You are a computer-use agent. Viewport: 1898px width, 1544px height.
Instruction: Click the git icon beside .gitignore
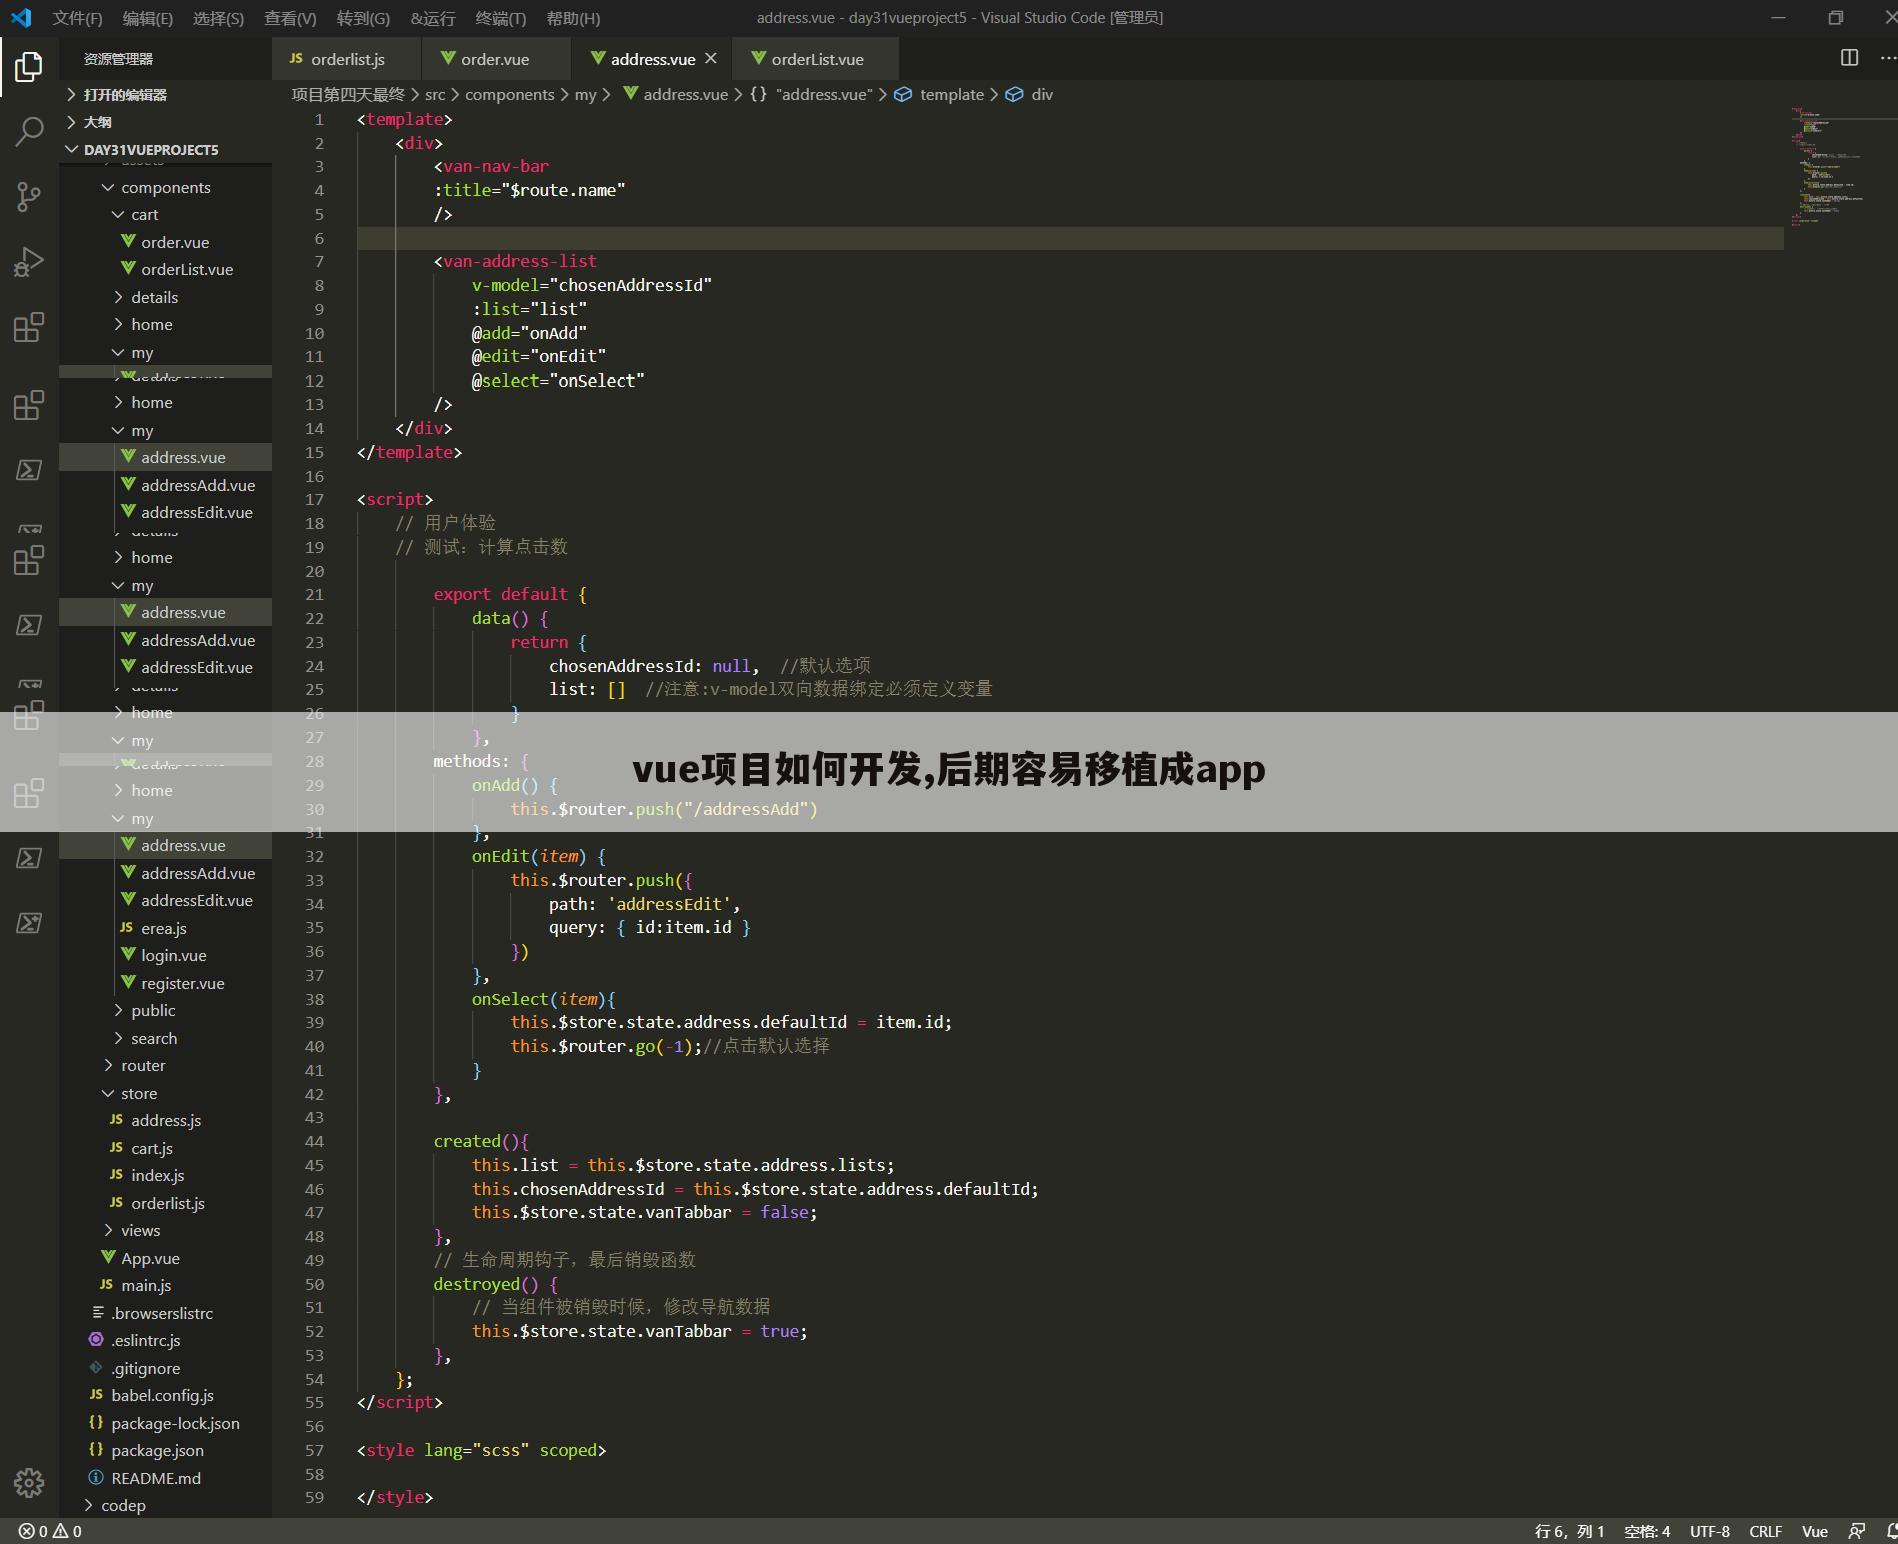96,1368
